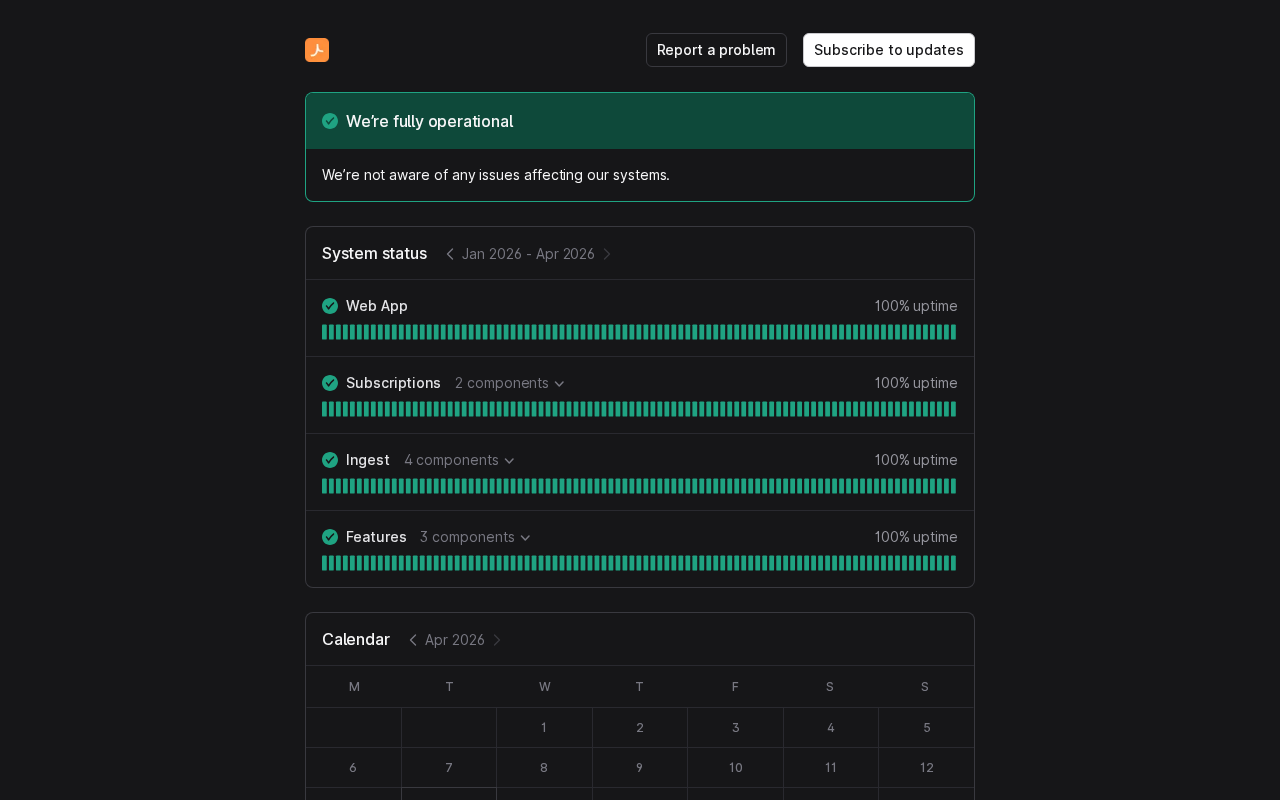Image resolution: width=1280 pixels, height=800 pixels.
Task: Click the Subscriptions status check icon
Action: tap(330, 383)
